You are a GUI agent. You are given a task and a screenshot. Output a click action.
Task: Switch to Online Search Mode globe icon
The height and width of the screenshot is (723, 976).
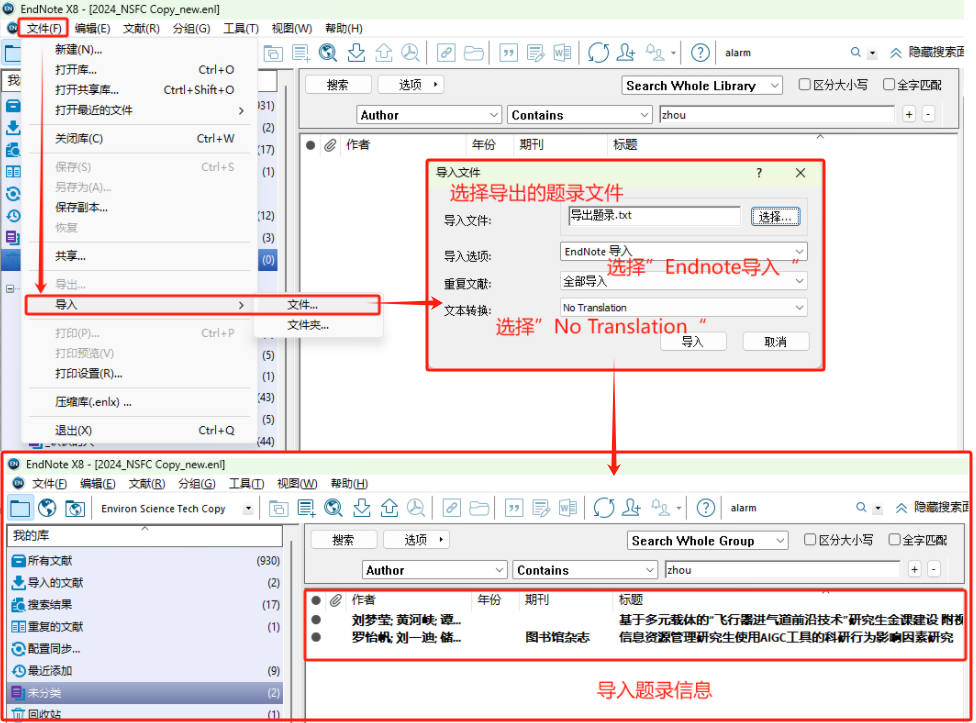pyautogui.click(x=47, y=508)
